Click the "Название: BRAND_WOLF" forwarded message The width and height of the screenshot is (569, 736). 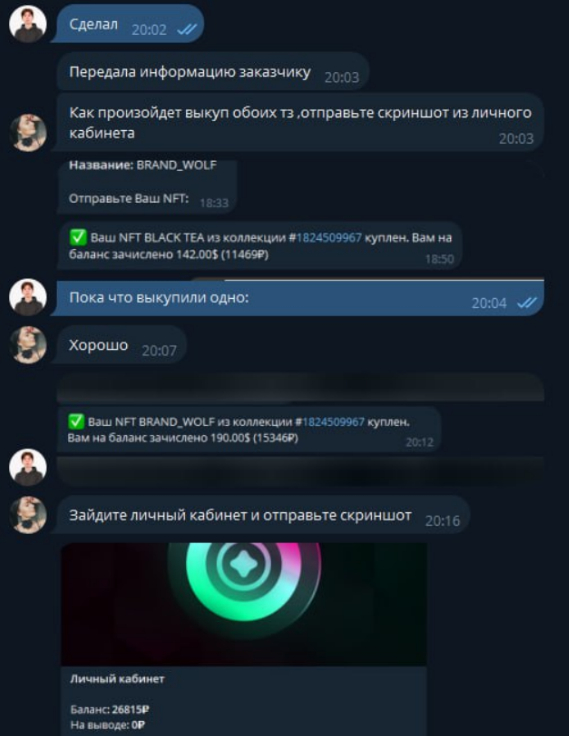147,186
